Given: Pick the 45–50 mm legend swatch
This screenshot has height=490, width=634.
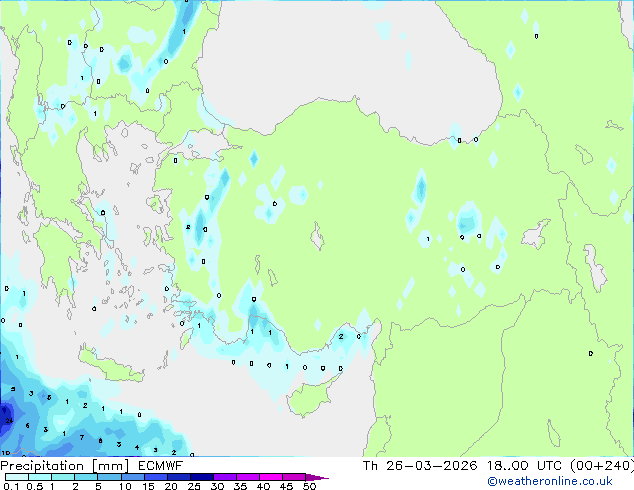Looking at the screenshot, I should tap(294, 477).
